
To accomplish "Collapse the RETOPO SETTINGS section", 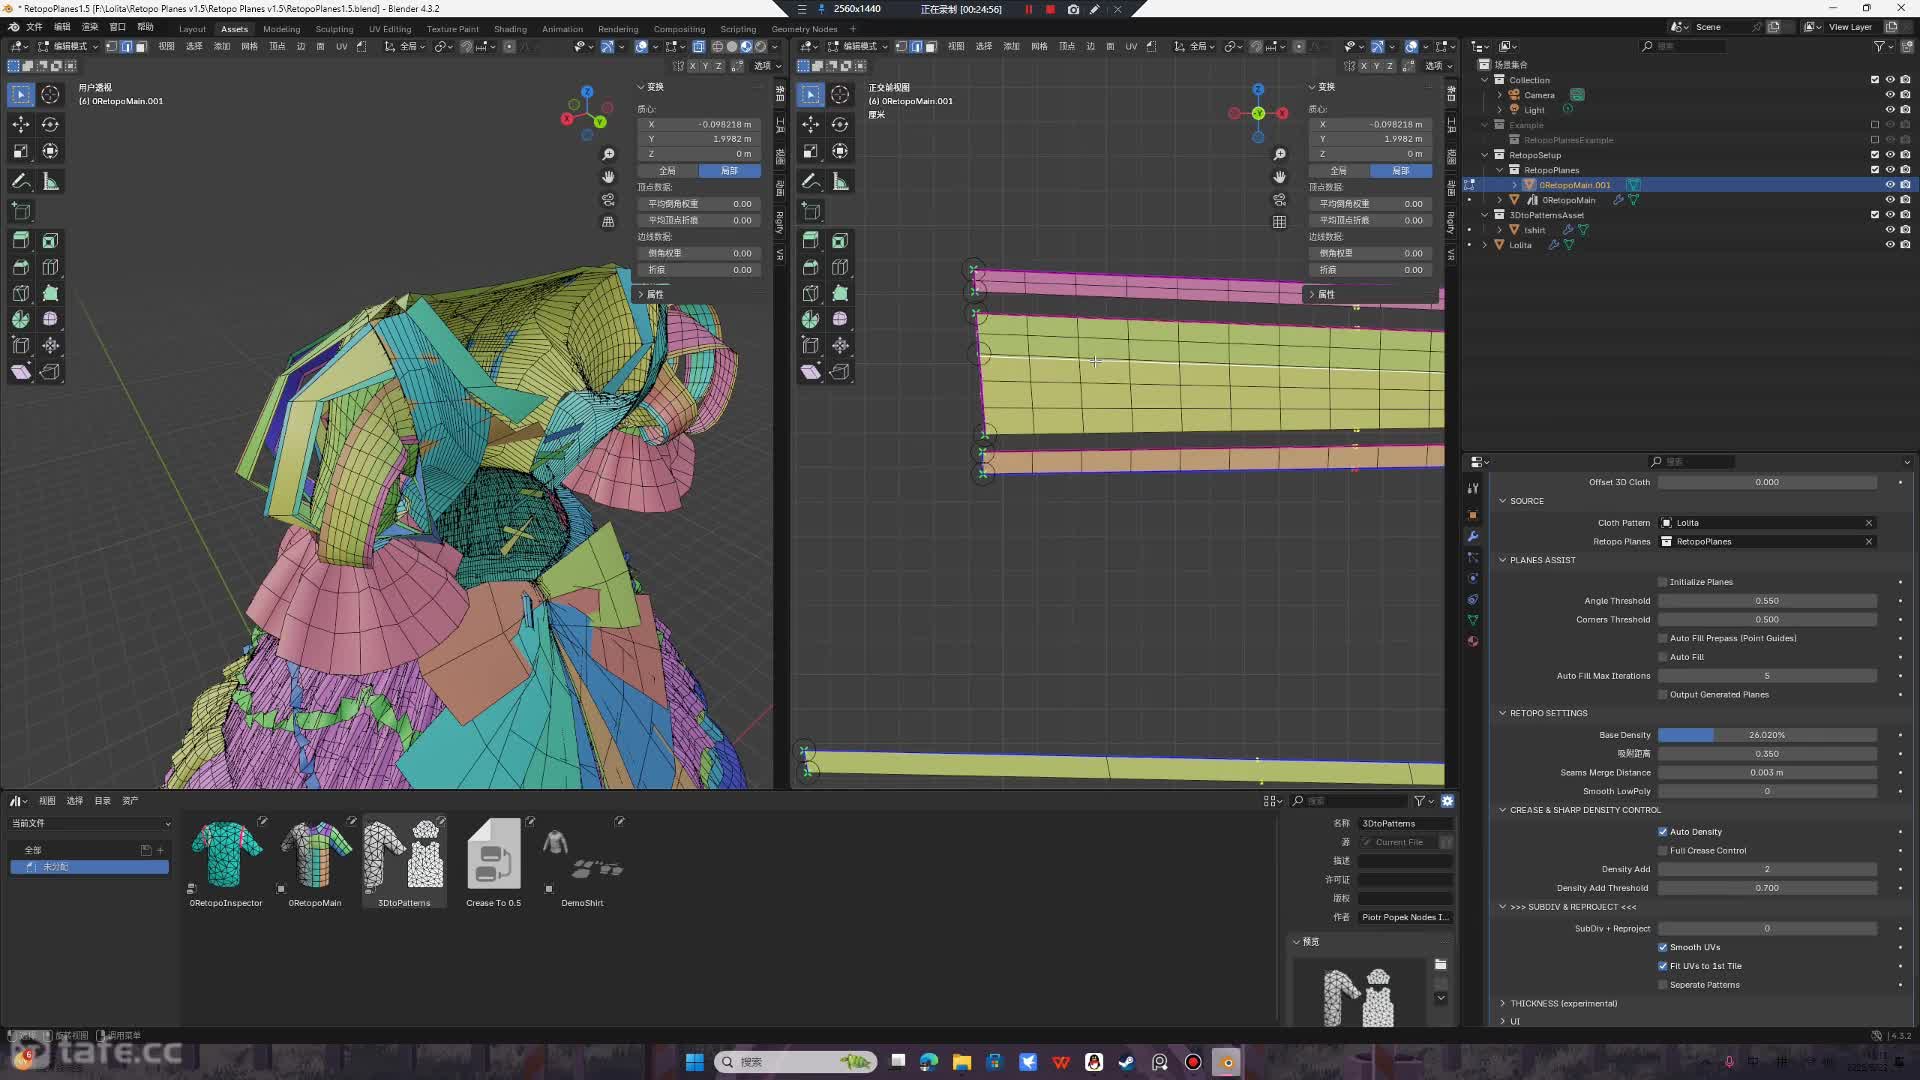I will pyautogui.click(x=1502, y=713).
